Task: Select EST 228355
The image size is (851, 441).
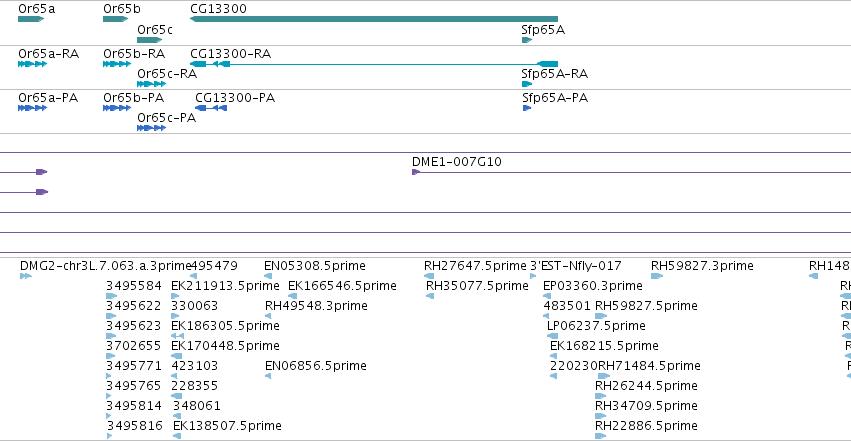Action: [177, 396]
